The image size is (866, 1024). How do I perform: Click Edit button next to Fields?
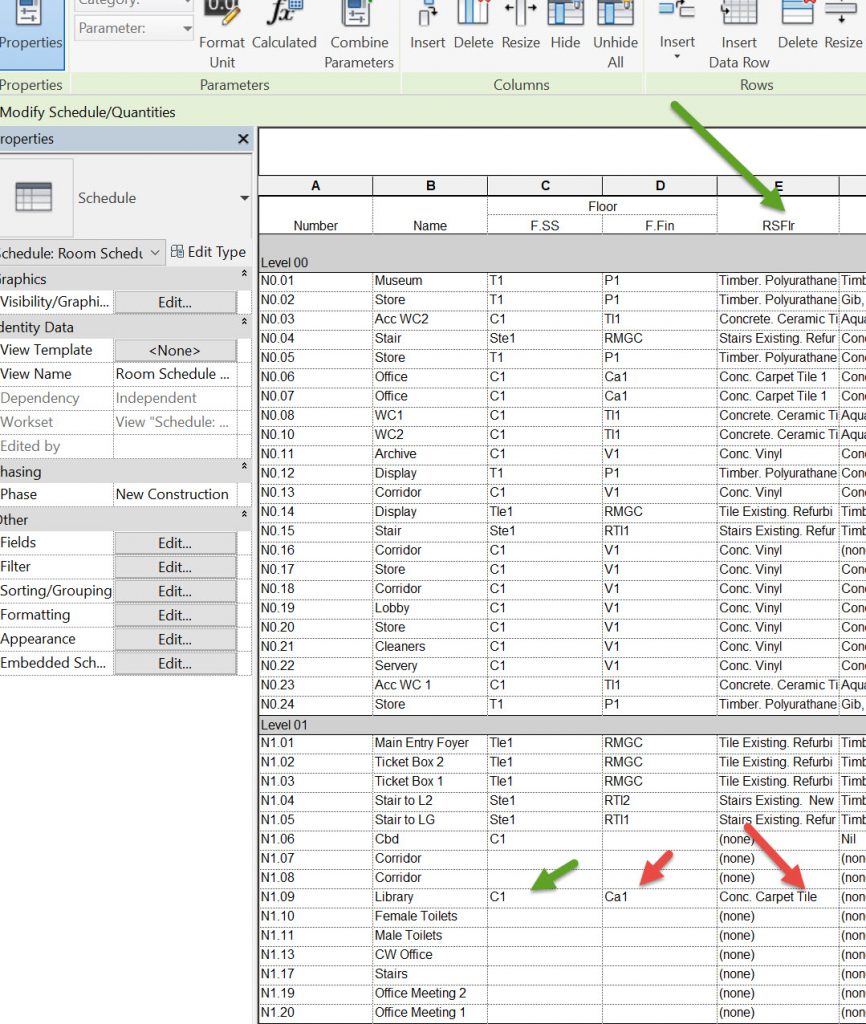[x=175, y=543]
